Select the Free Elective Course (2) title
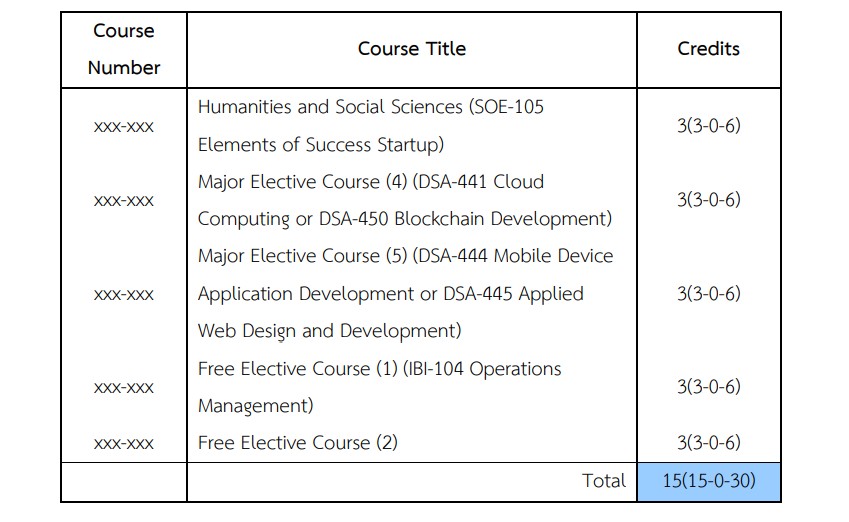Image resolution: width=849 pixels, height=522 pixels. (297, 442)
